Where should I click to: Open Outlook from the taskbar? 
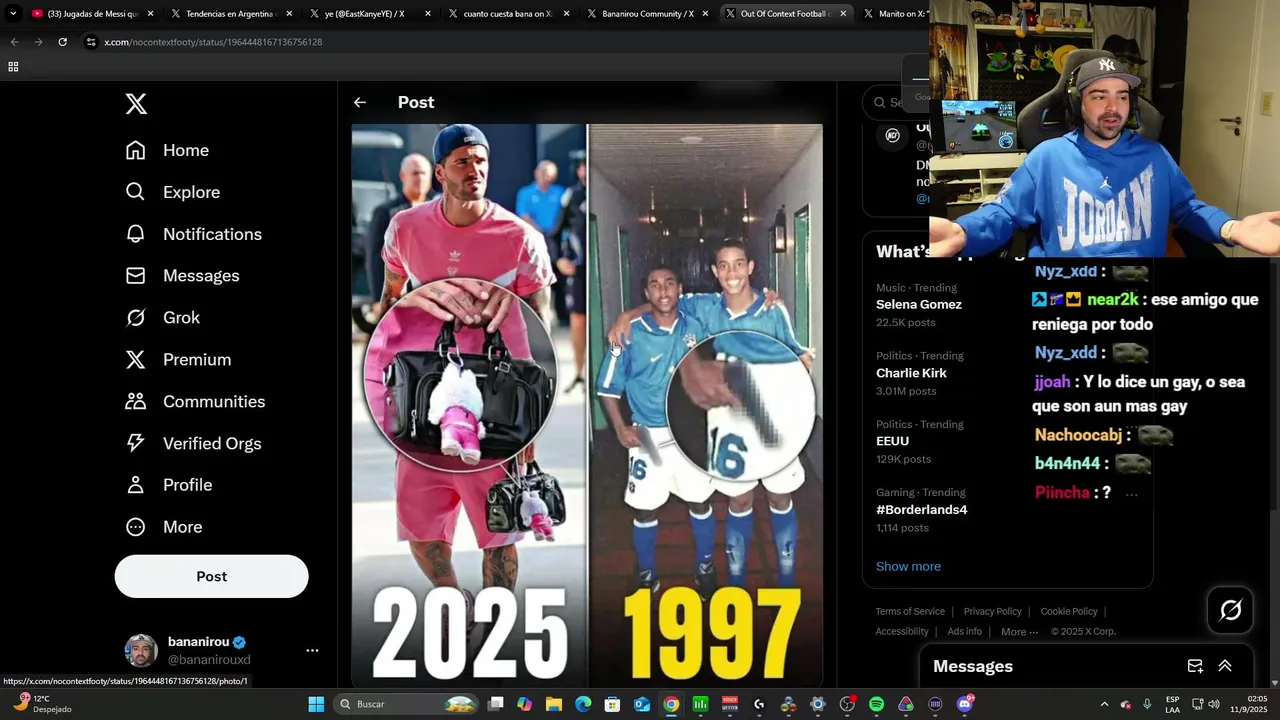(642, 704)
